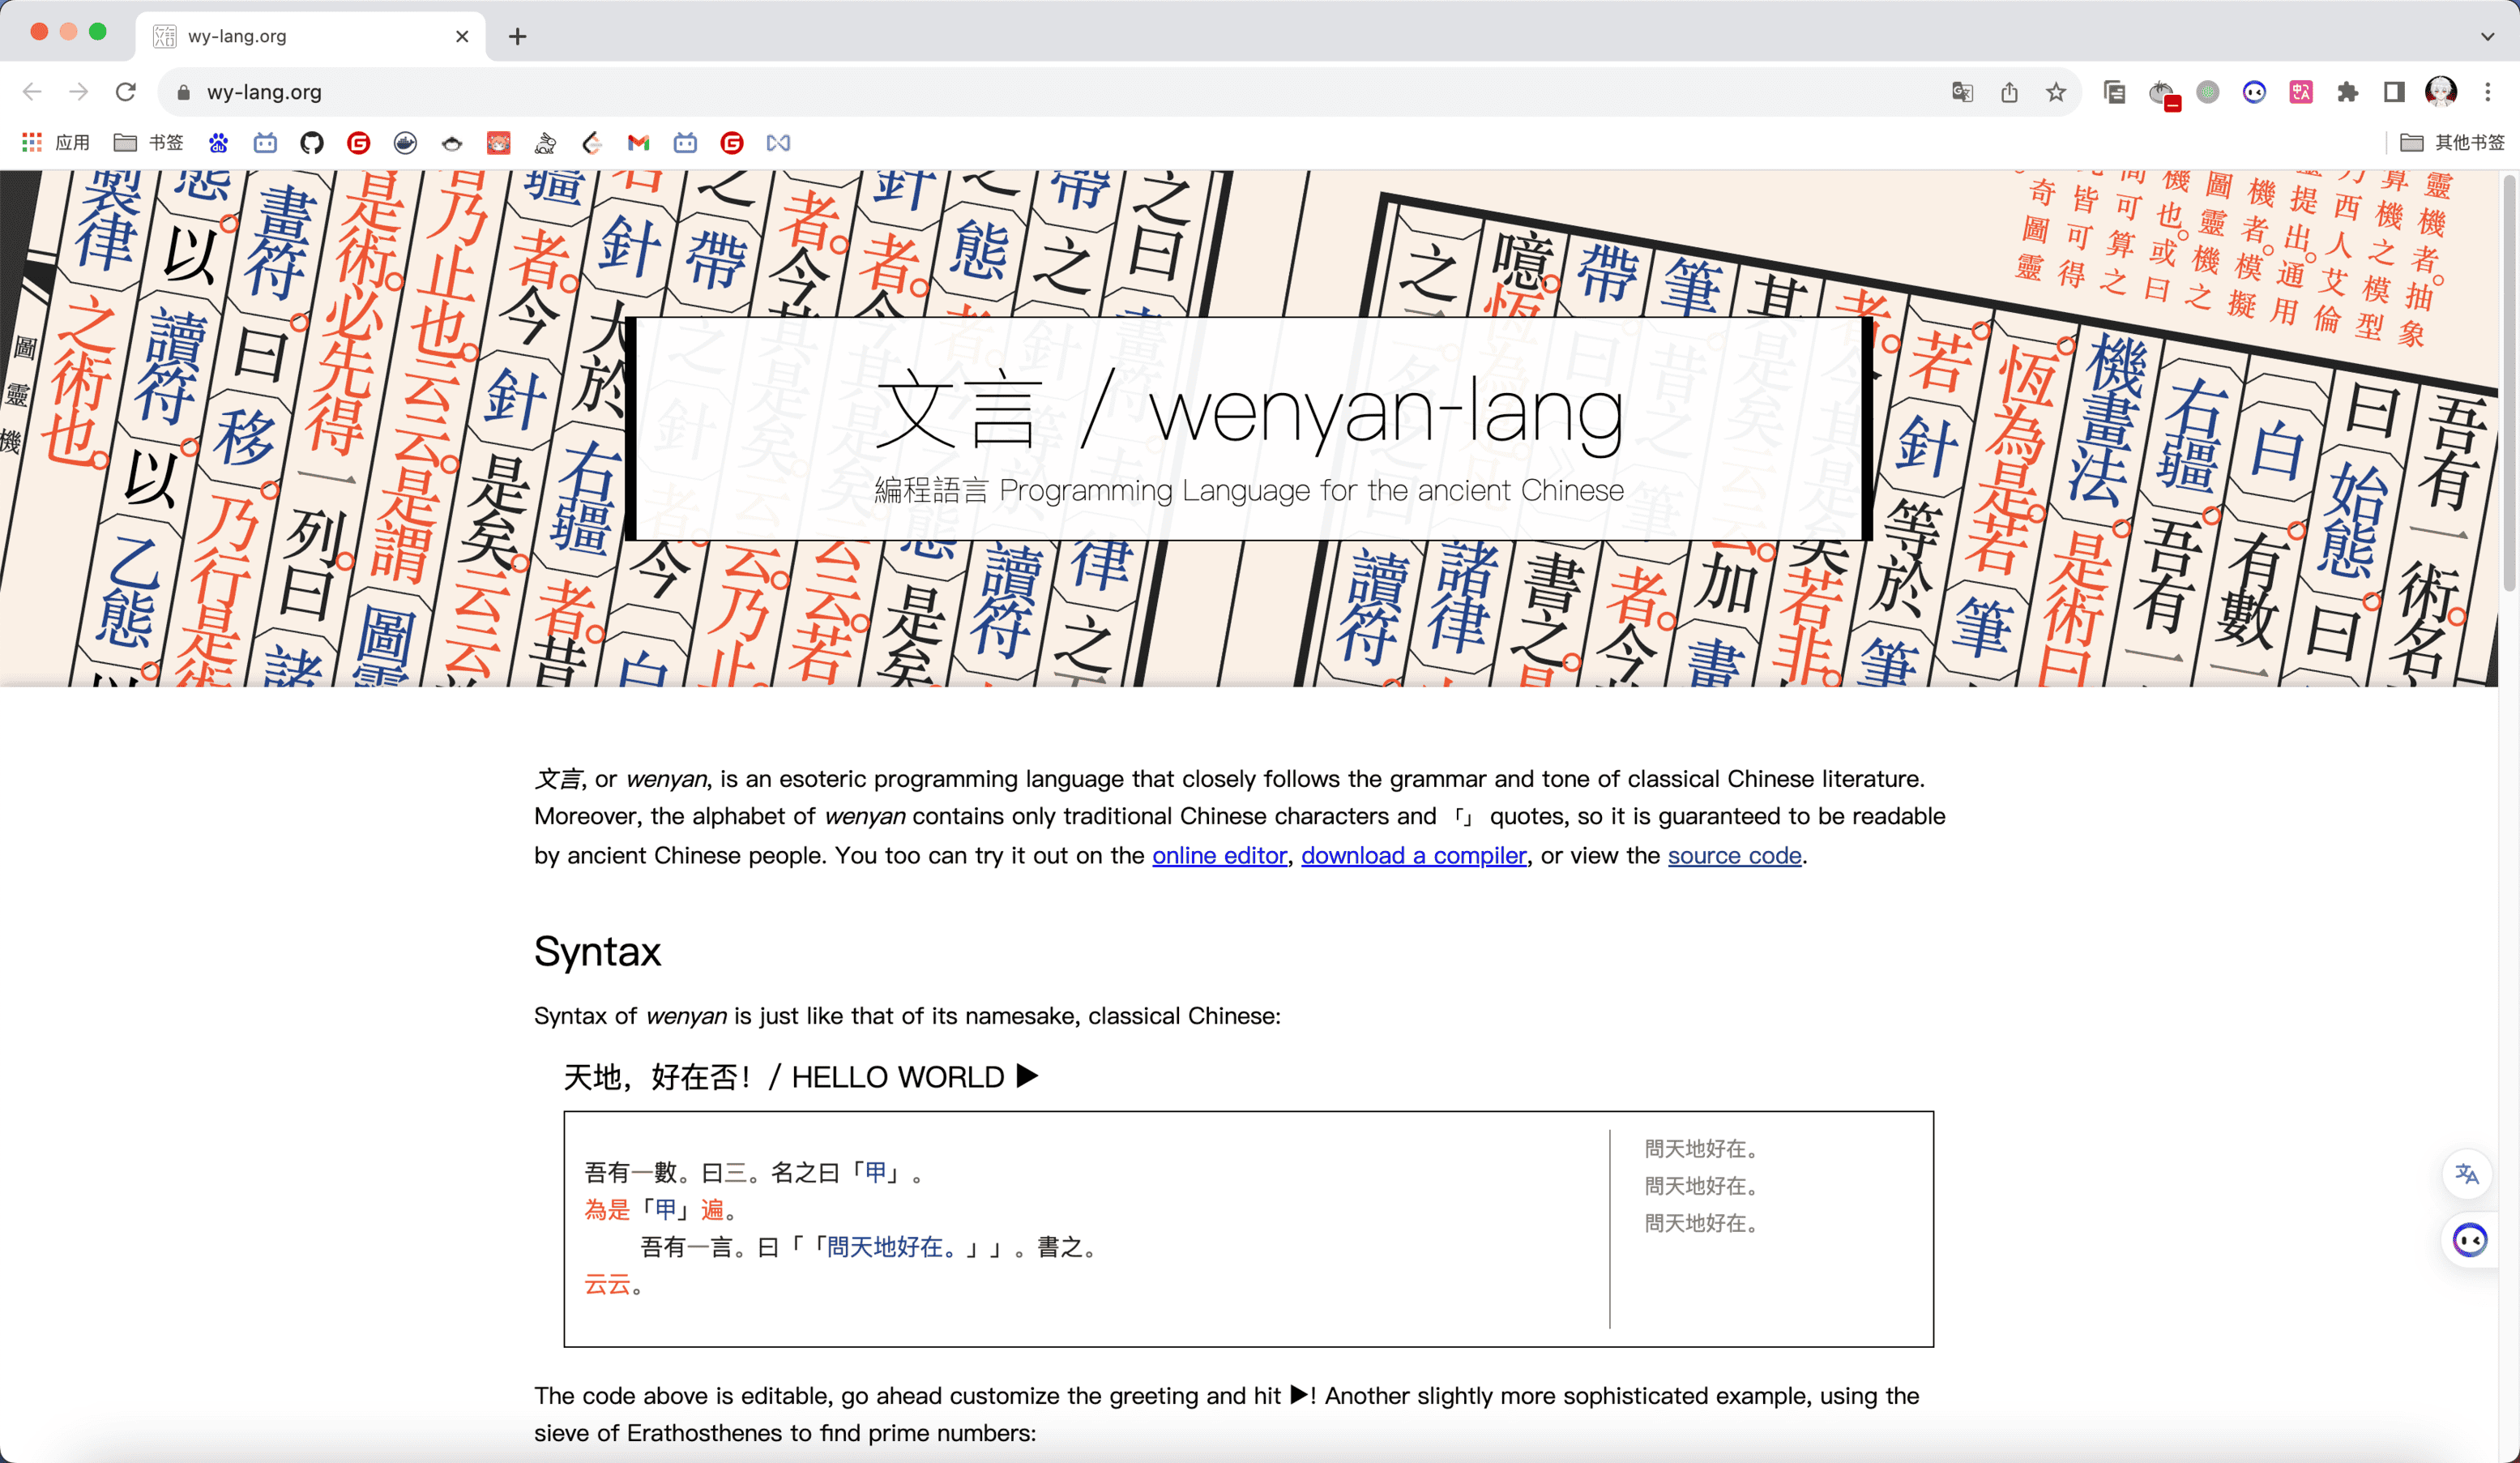Open the Baidu paw bookmark
Image resolution: width=2520 pixels, height=1463 pixels.
[218, 143]
